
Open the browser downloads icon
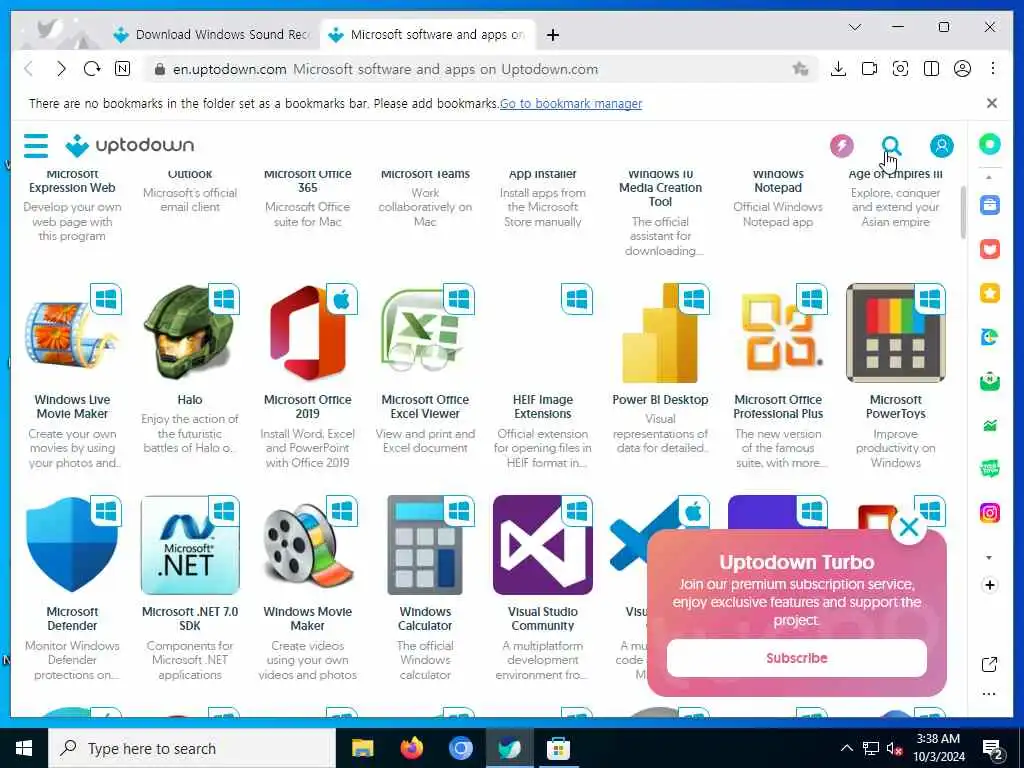[838, 69]
